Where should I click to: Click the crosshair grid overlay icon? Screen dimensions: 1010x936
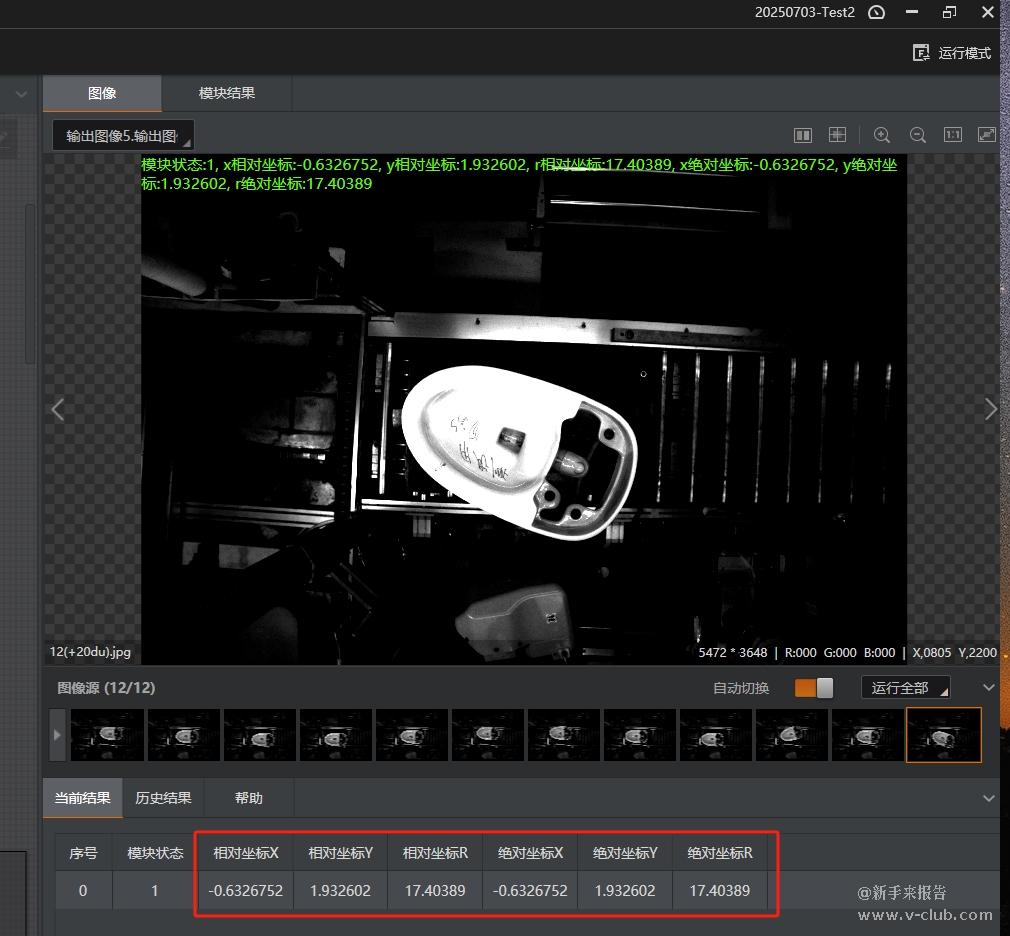[x=837, y=135]
